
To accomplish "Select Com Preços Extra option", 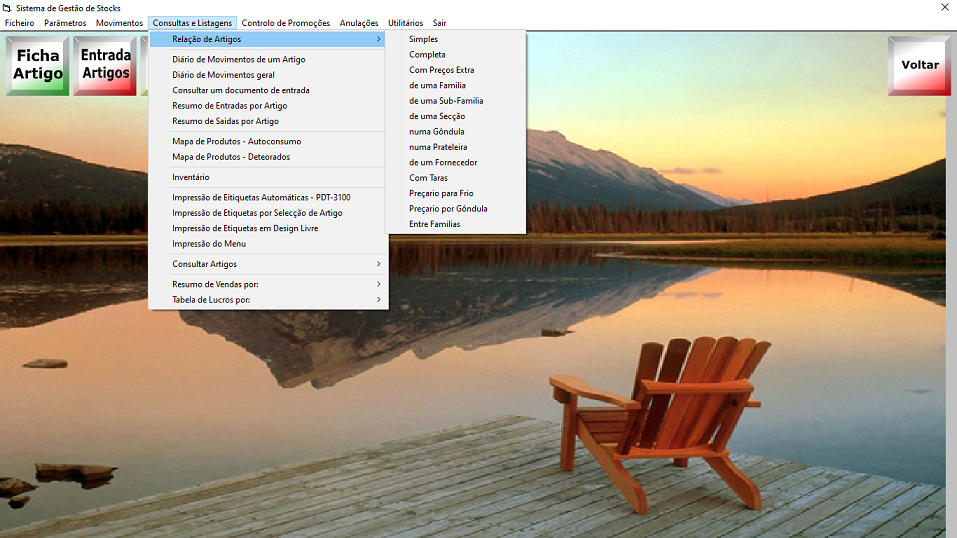I will [441, 70].
